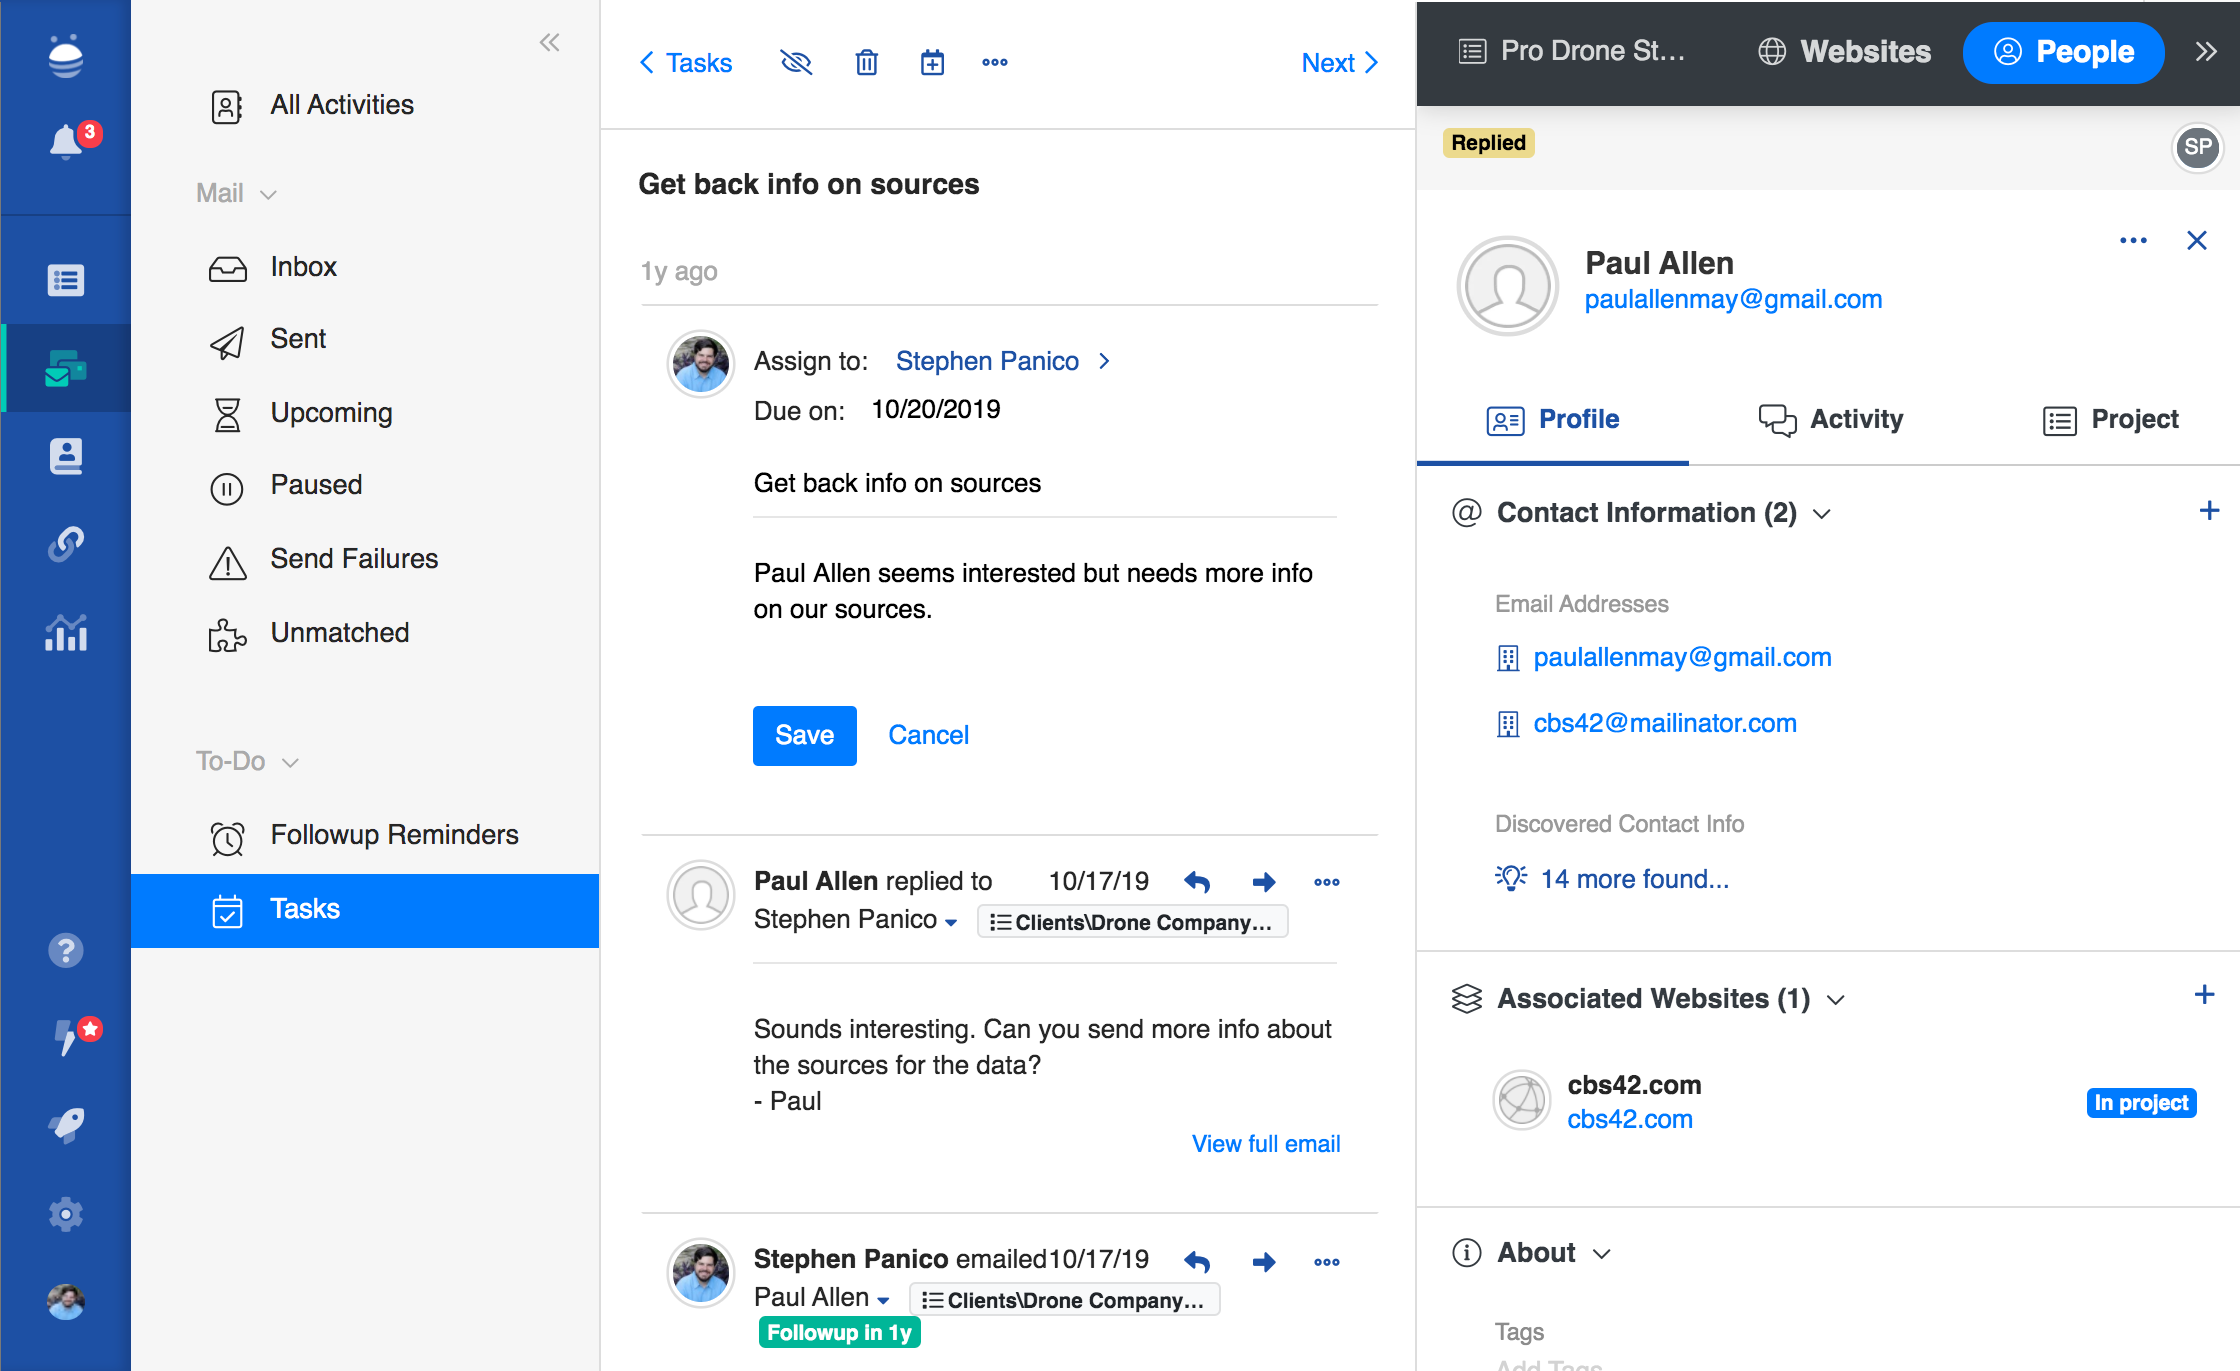Reply to Stephen Panico's sent email
Screen dimensions: 2240x1371
point(1197,1261)
